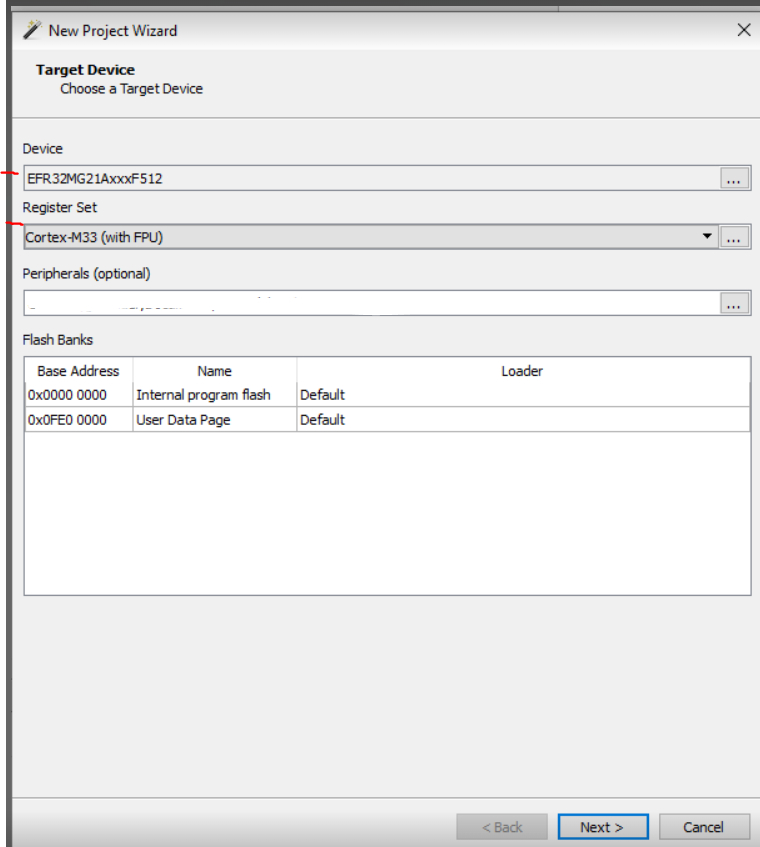Close the wizard with the X button
The height and width of the screenshot is (847, 760).
(x=743, y=31)
